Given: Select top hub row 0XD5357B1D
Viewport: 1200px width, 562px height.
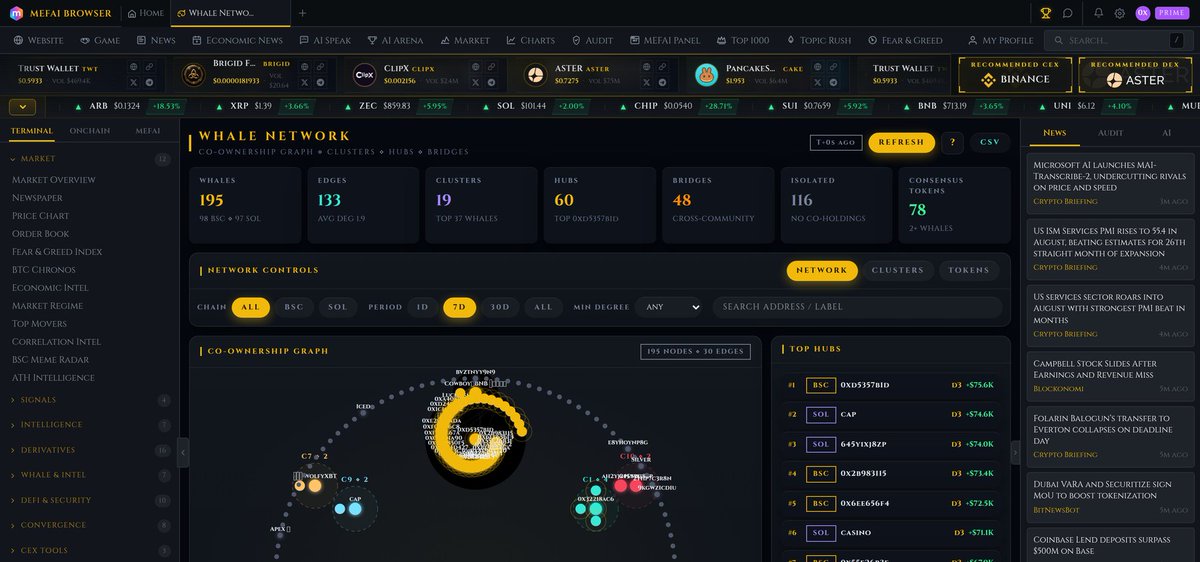Looking at the screenshot, I should coord(891,385).
